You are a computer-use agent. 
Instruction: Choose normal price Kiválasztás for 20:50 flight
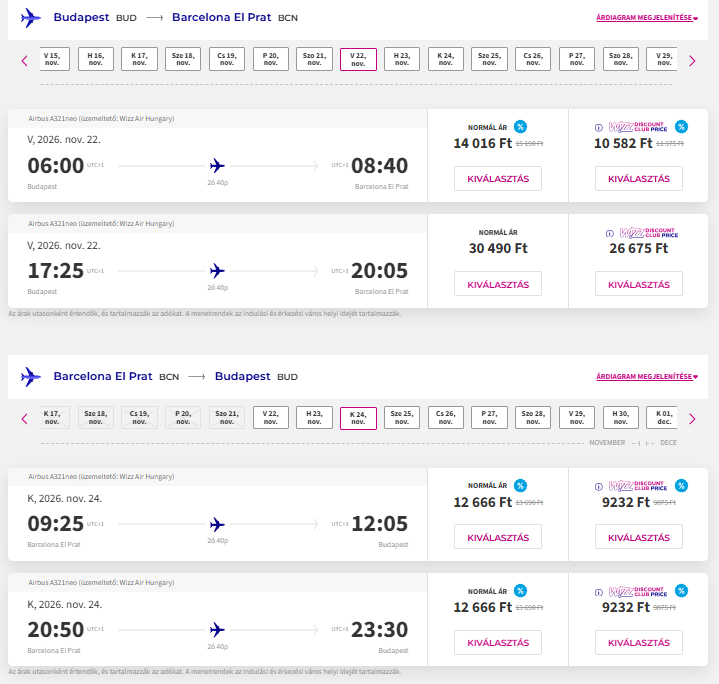pyautogui.click(x=498, y=643)
